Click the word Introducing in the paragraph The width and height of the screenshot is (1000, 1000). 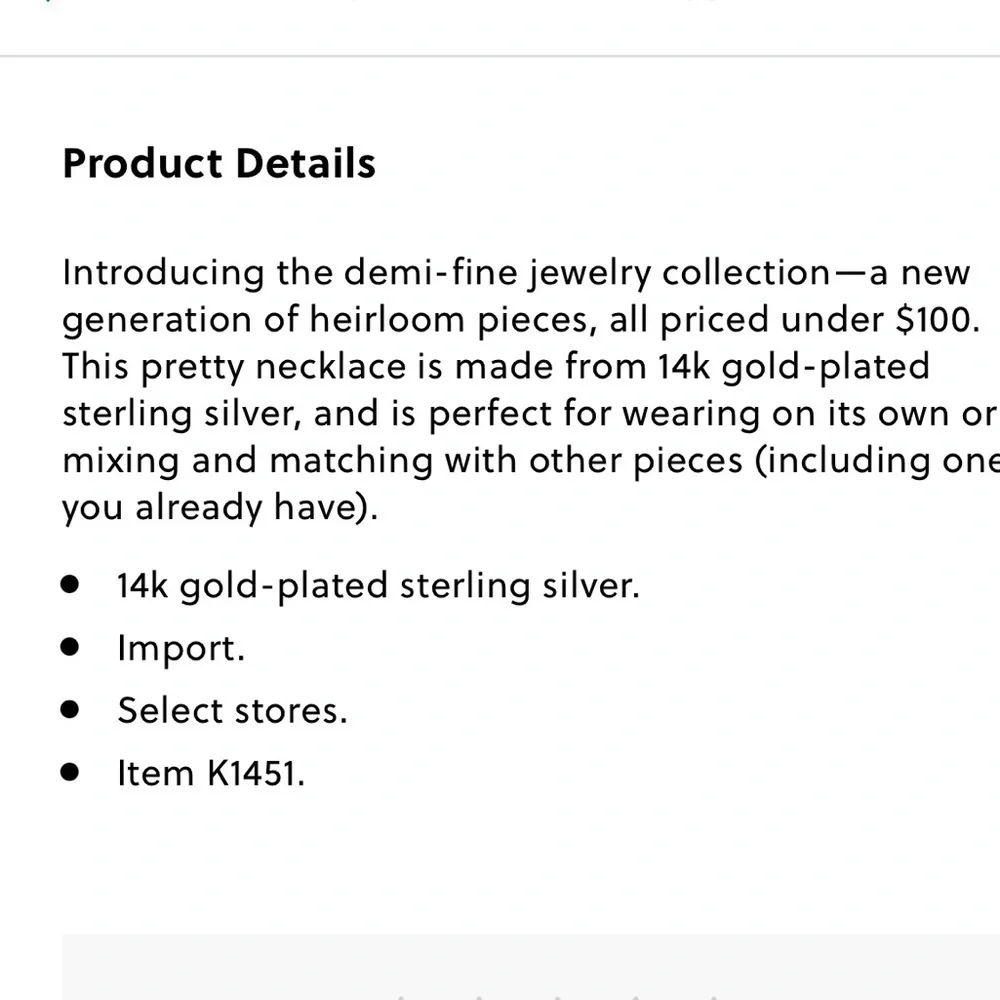163,274
